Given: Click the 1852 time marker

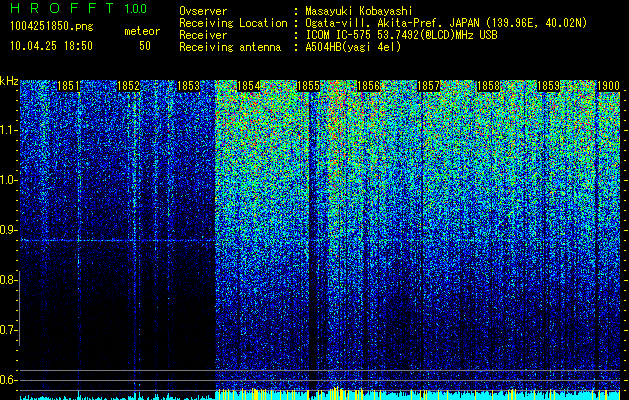Looking at the screenshot, I should click(128, 86).
